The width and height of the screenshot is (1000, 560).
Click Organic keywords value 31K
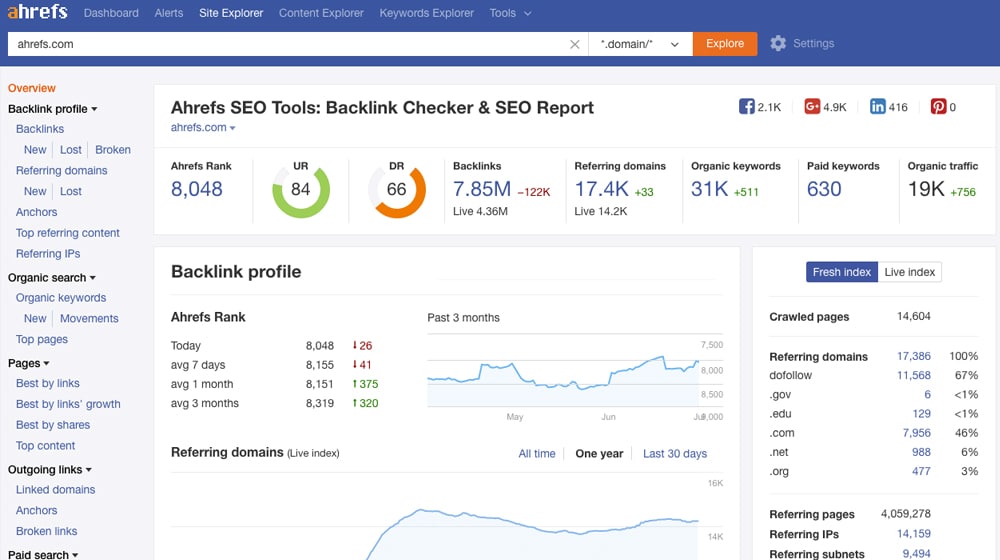click(x=709, y=189)
